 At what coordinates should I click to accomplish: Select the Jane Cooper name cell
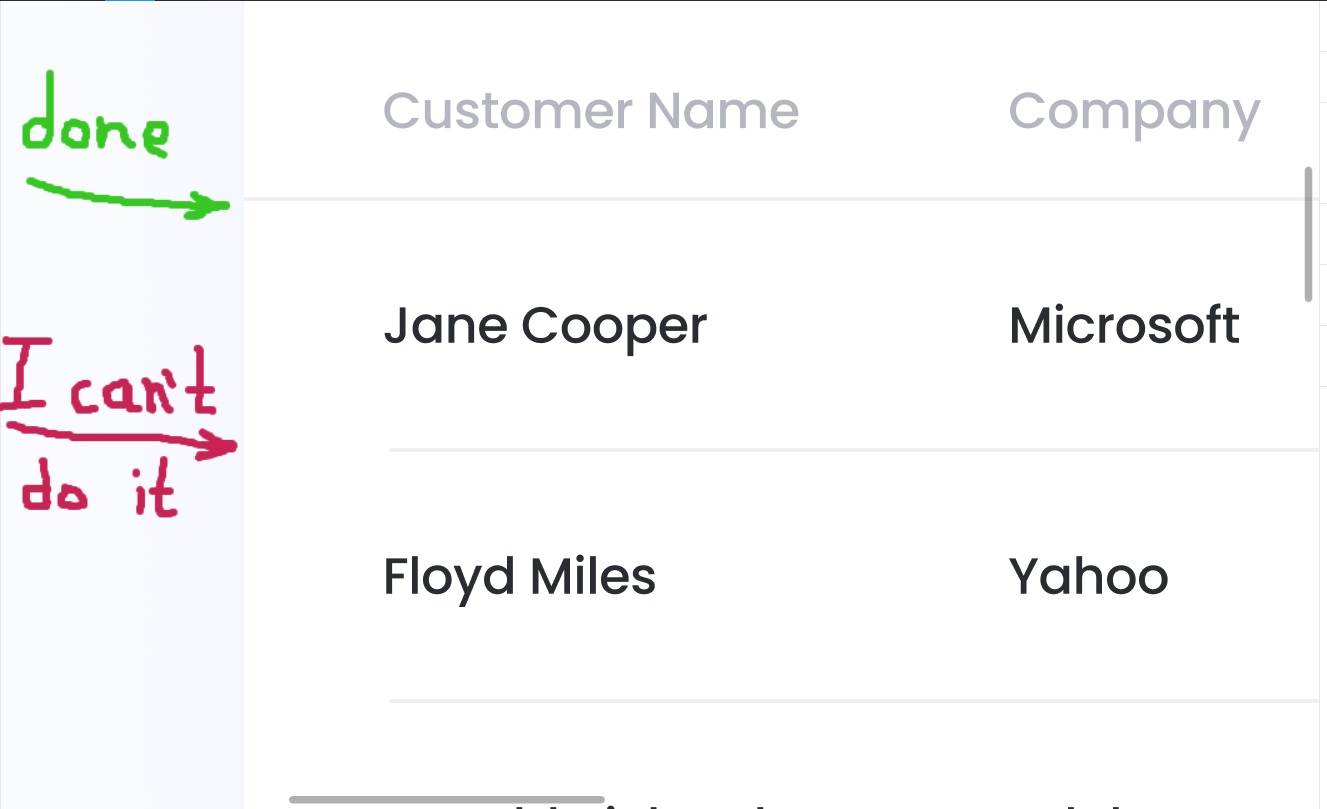click(x=545, y=327)
